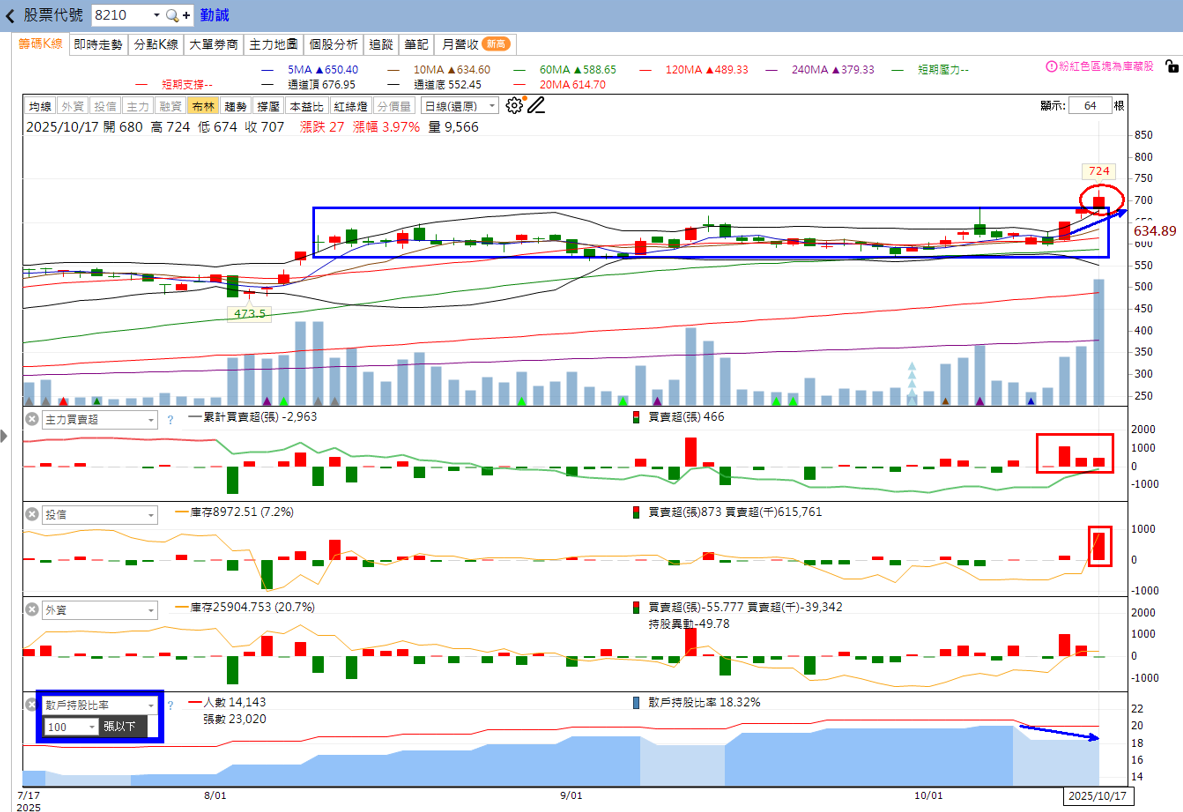Click the 顯示 bar count field showing 64
The height and width of the screenshot is (812, 1183).
click(x=1090, y=106)
